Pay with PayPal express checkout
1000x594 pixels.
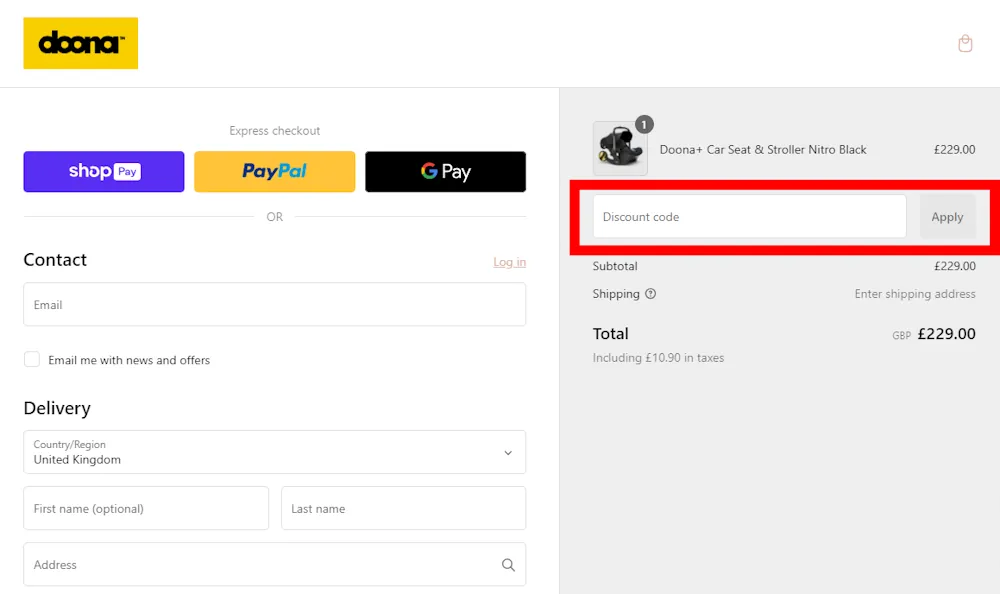(x=275, y=172)
